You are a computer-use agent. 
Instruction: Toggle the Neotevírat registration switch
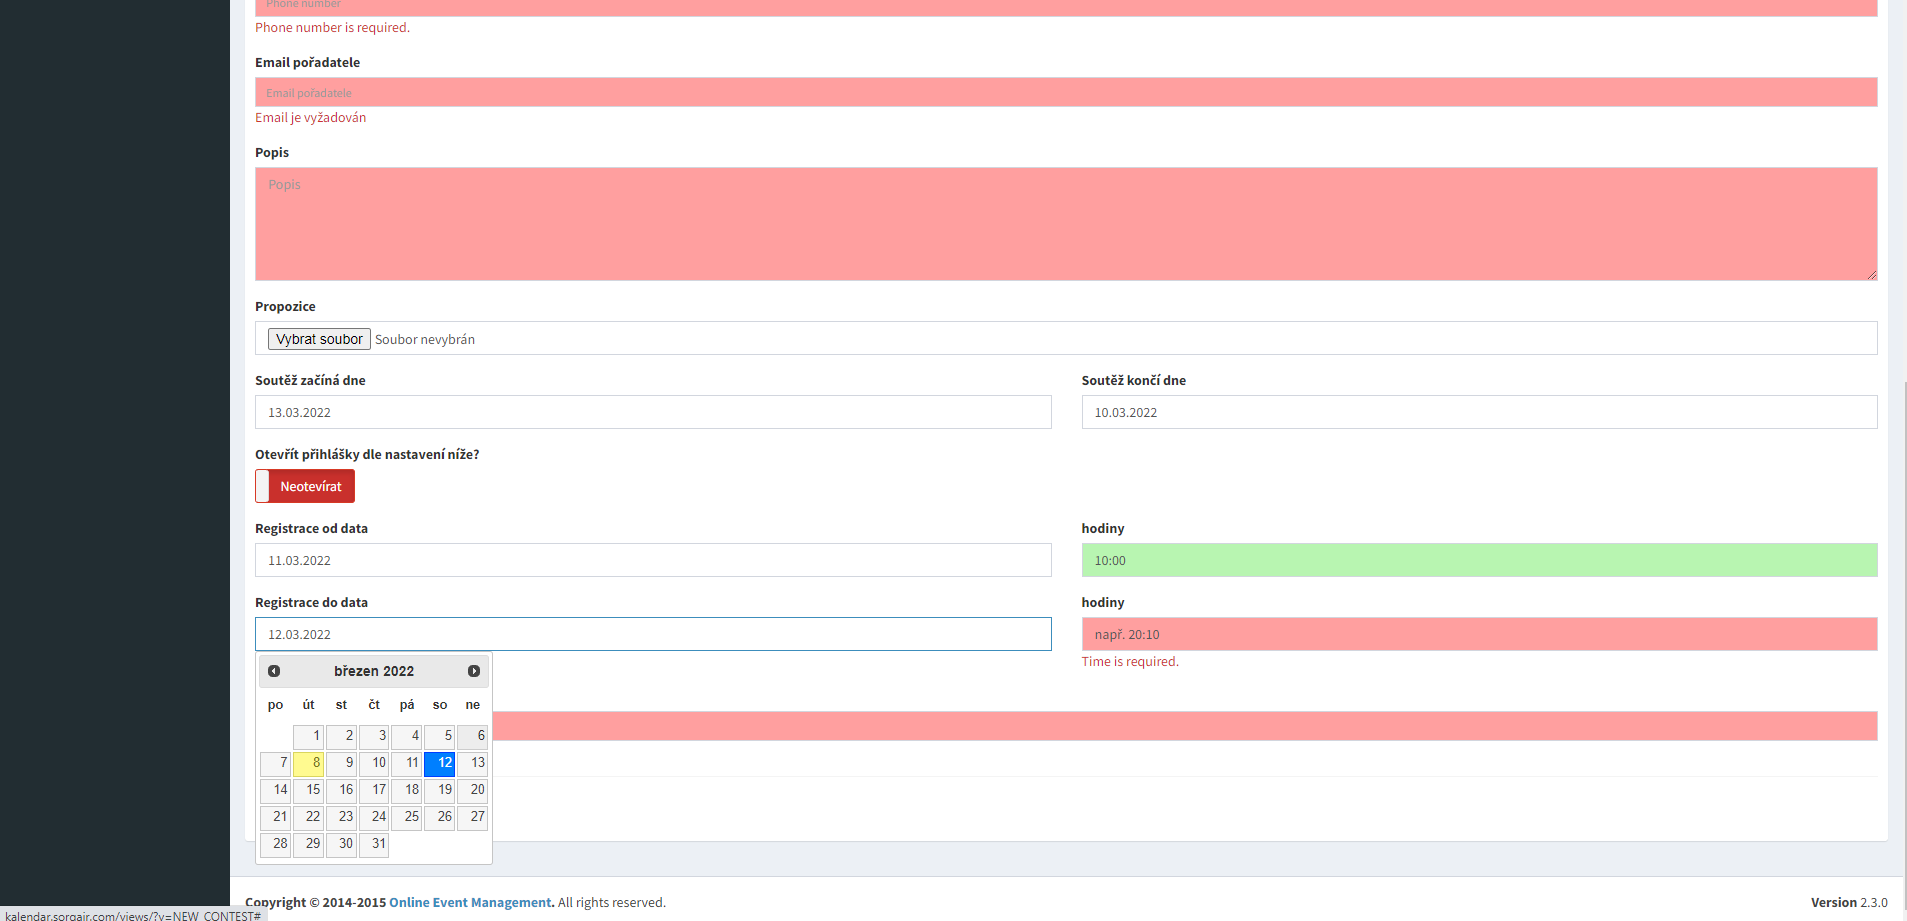coord(305,486)
